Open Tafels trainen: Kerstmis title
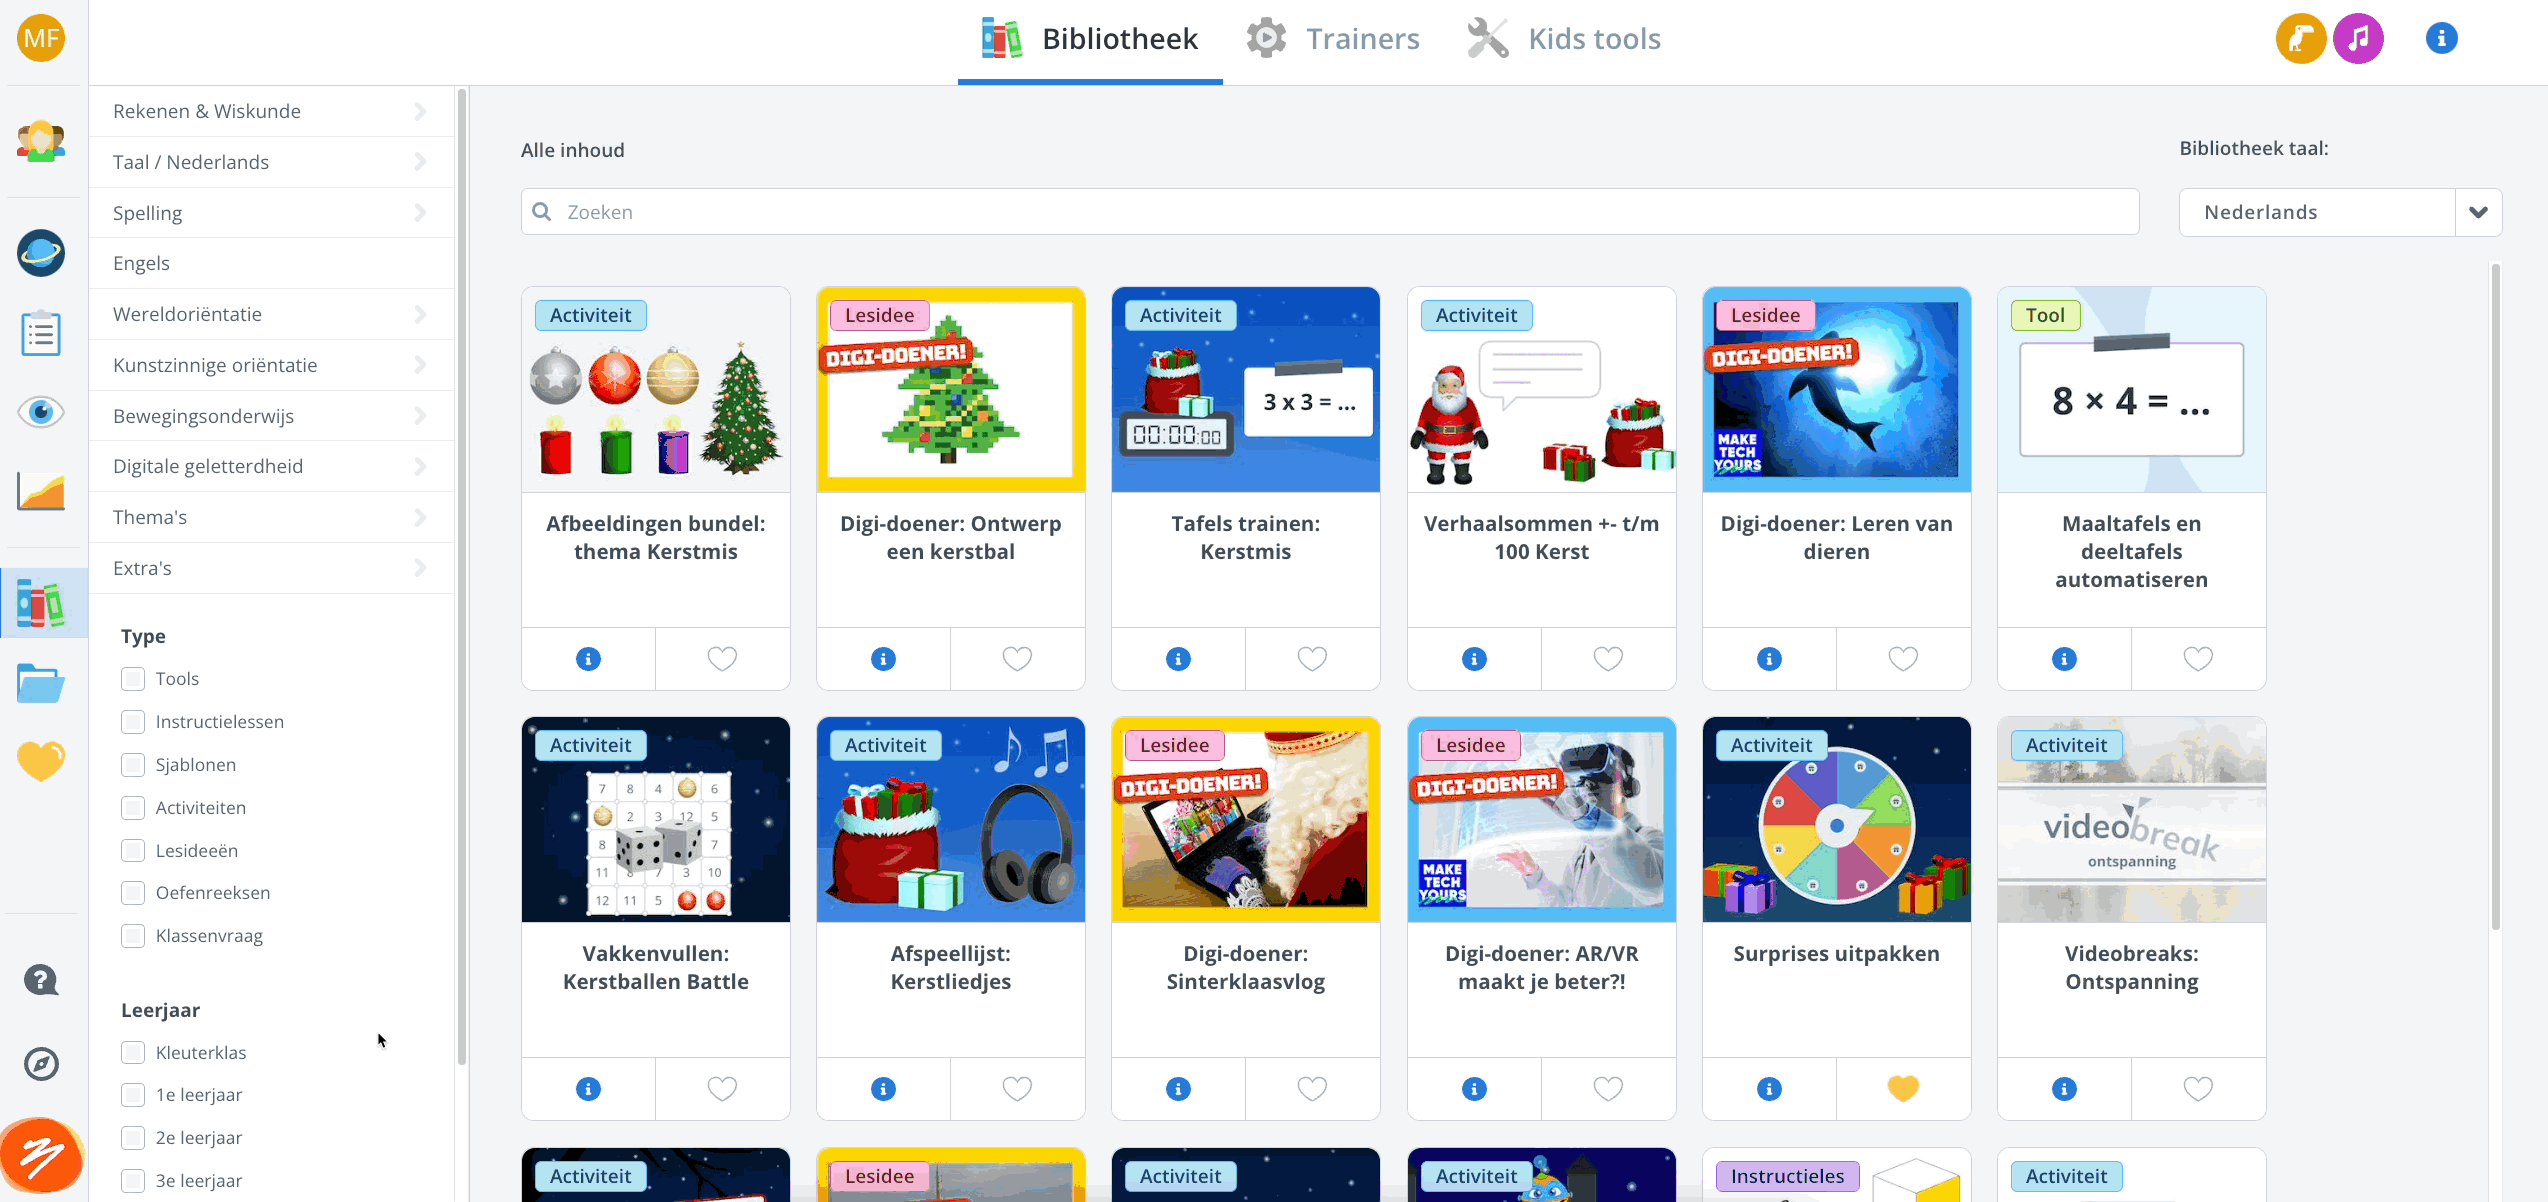The image size is (2548, 1202). tap(1245, 538)
